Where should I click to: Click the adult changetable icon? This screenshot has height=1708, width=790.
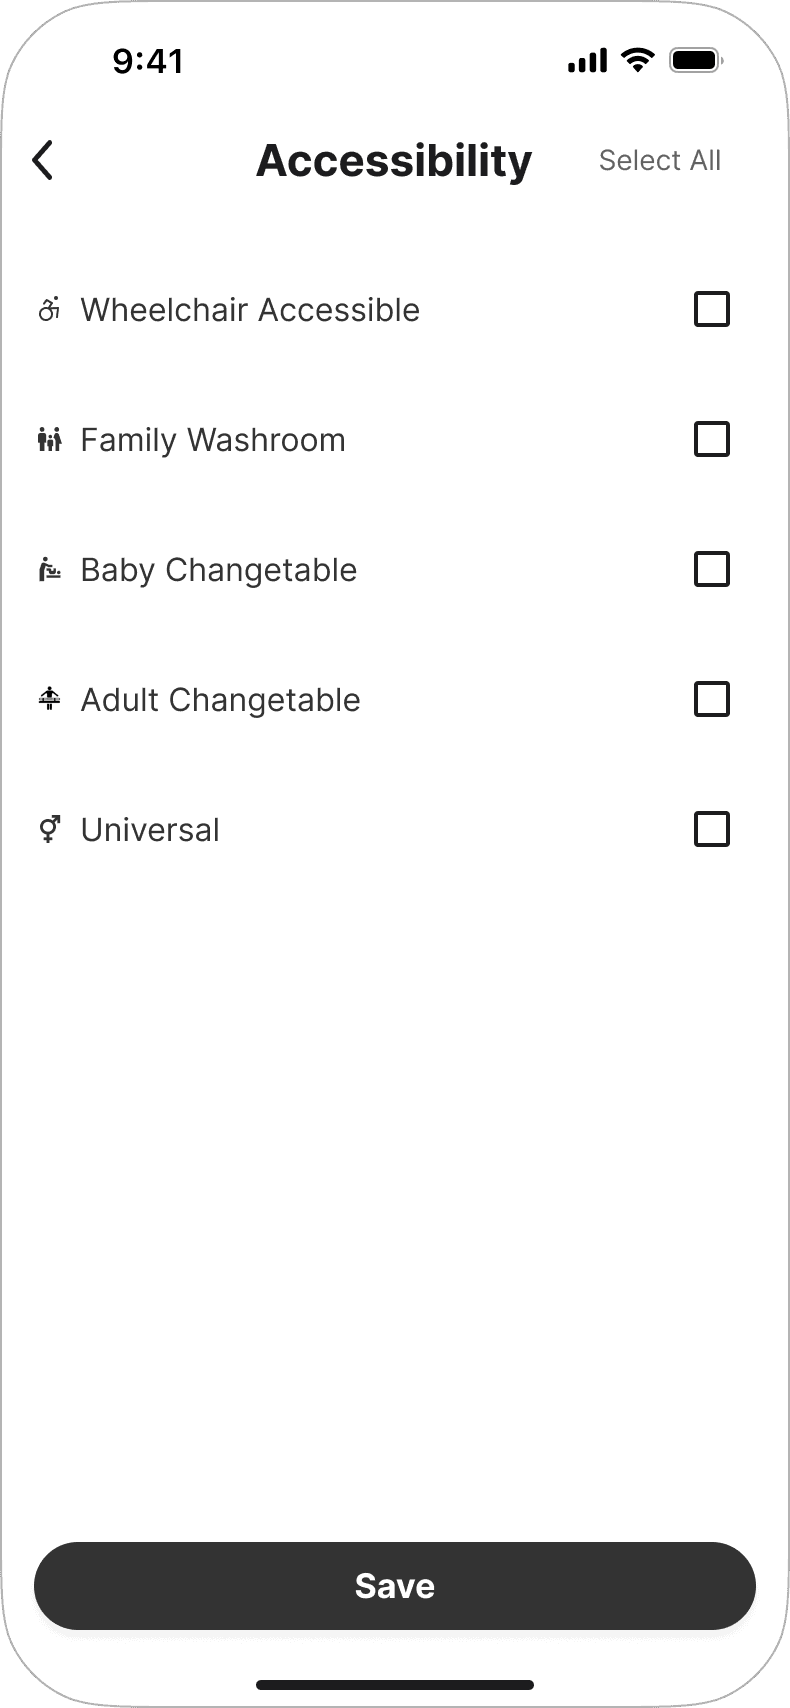click(x=49, y=699)
